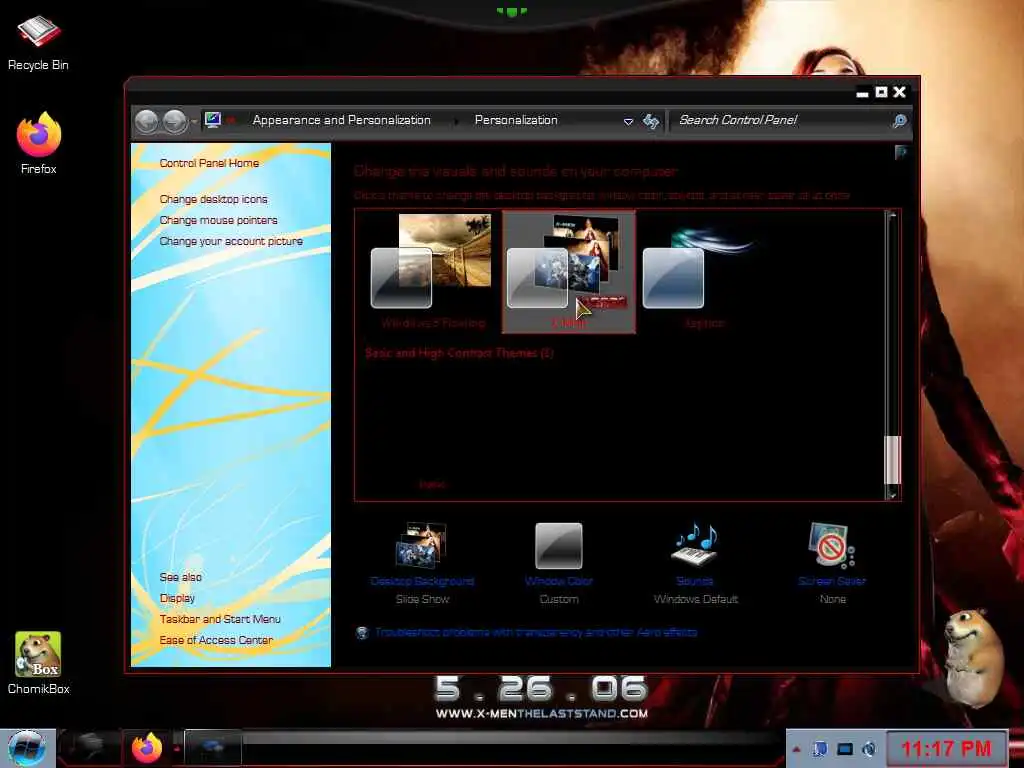Viewport: 1024px width, 768px height.
Task: Expand breadcrumb arrow after Appearance and Personalization
Action: [455, 121]
